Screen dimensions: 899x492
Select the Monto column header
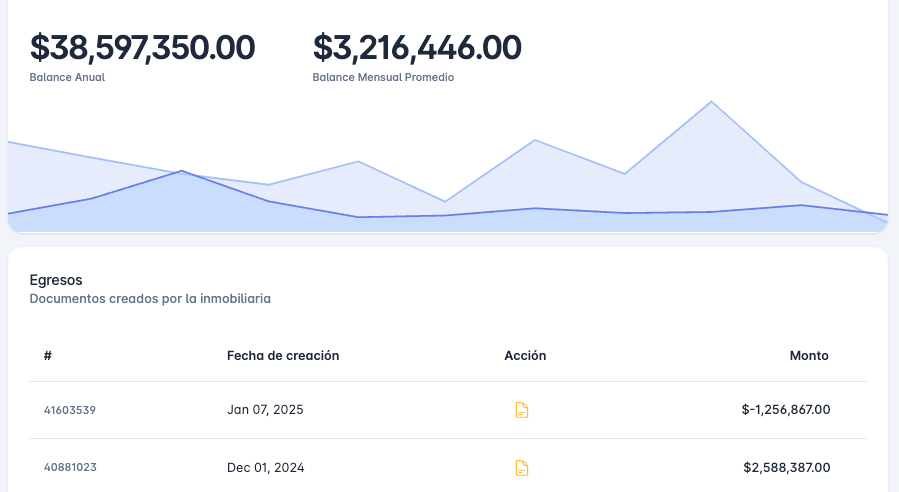pyautogui.click(x=809, y=355)
